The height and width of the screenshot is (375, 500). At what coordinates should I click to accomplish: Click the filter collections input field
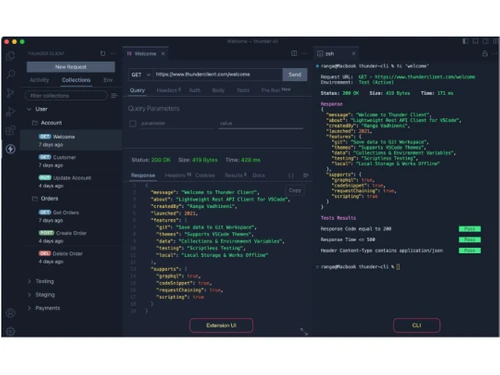click(x=66, y=96)
